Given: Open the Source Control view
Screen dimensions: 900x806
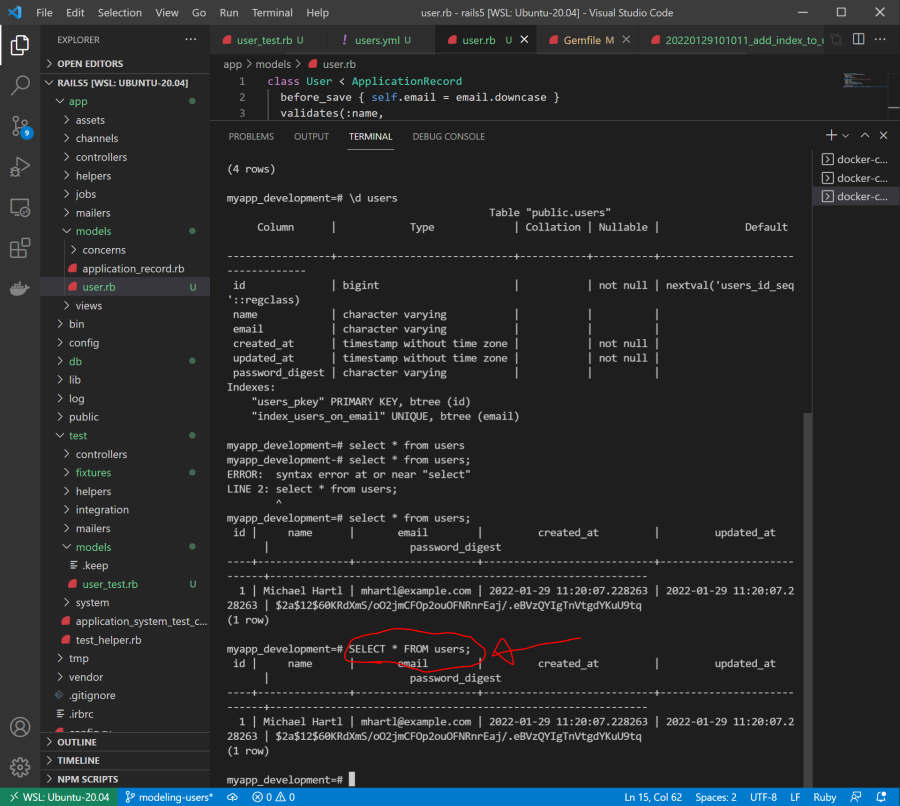Looking at the screenshot, I should (20, 126).
